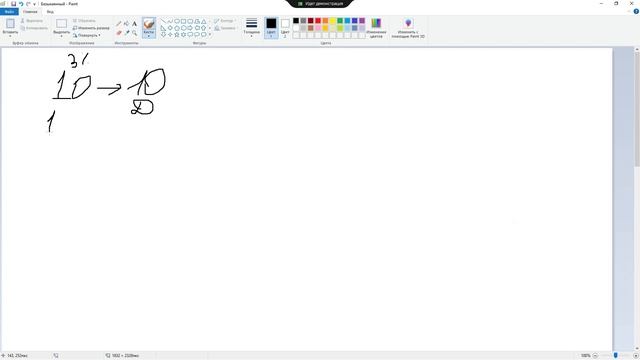The width and height of the screenshot is (640, 360).
Task: Activate Color 1 (Цвет 1) black box
Action: tap(271, 24)
